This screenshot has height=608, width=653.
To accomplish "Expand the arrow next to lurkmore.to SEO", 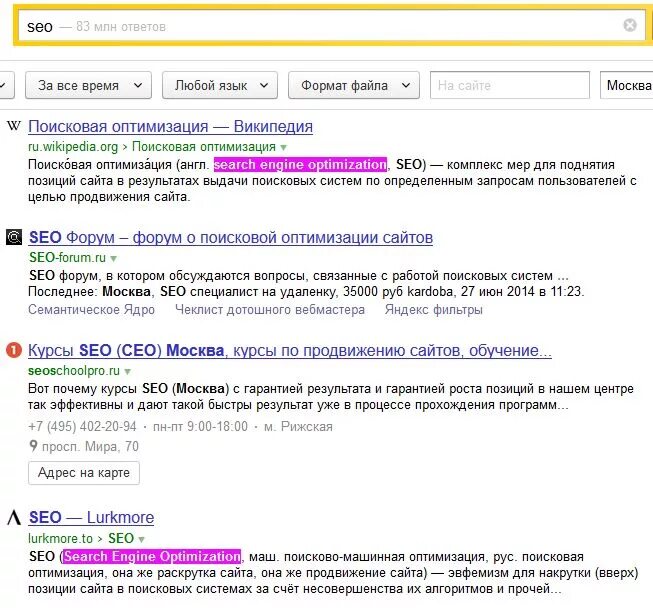I will 141,540.
